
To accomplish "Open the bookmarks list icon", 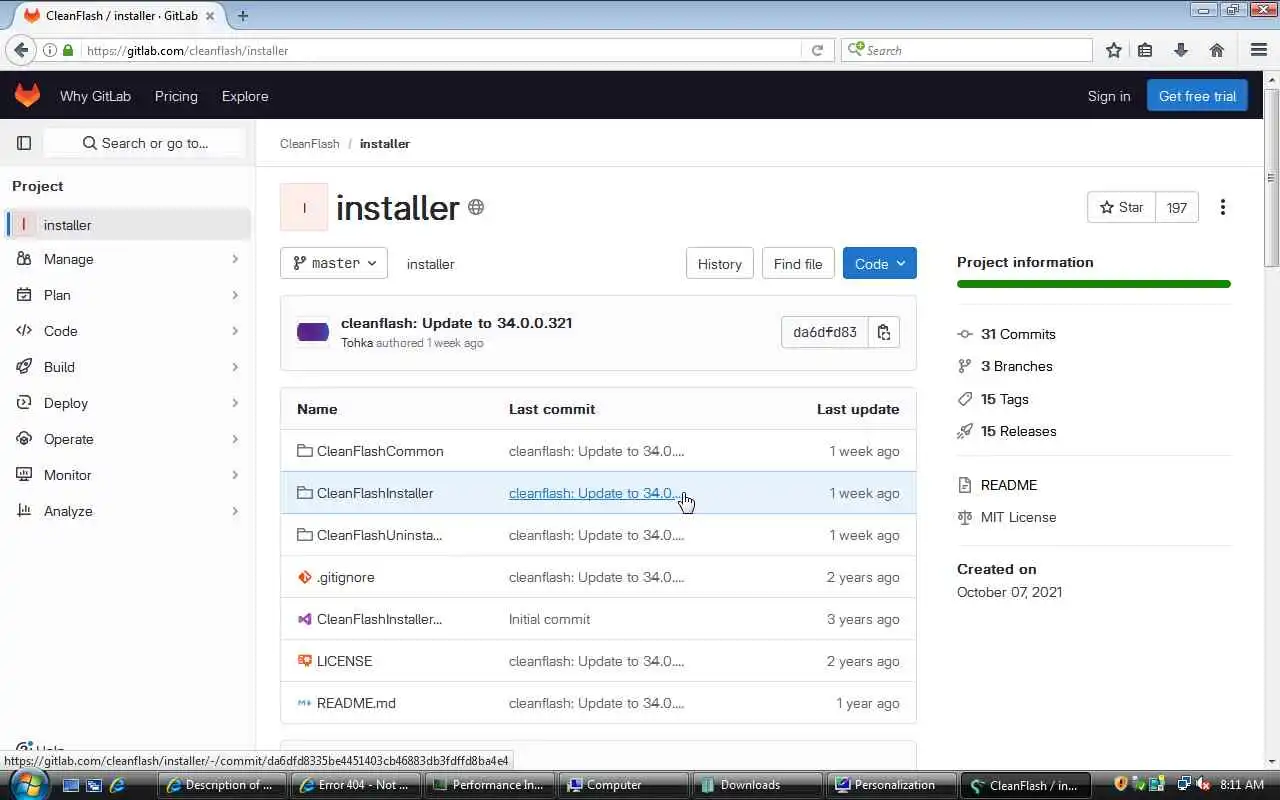I will click(1146, 50).
